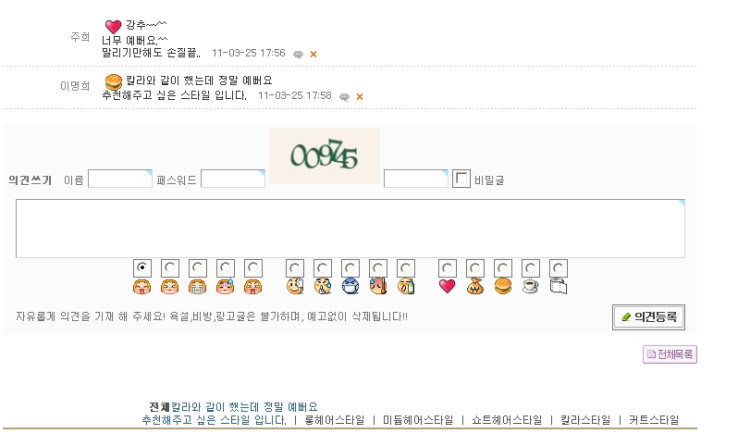750x434 pixels.
Task: Select the radio button above the heart emoticon
Action: tap(447, 268)
